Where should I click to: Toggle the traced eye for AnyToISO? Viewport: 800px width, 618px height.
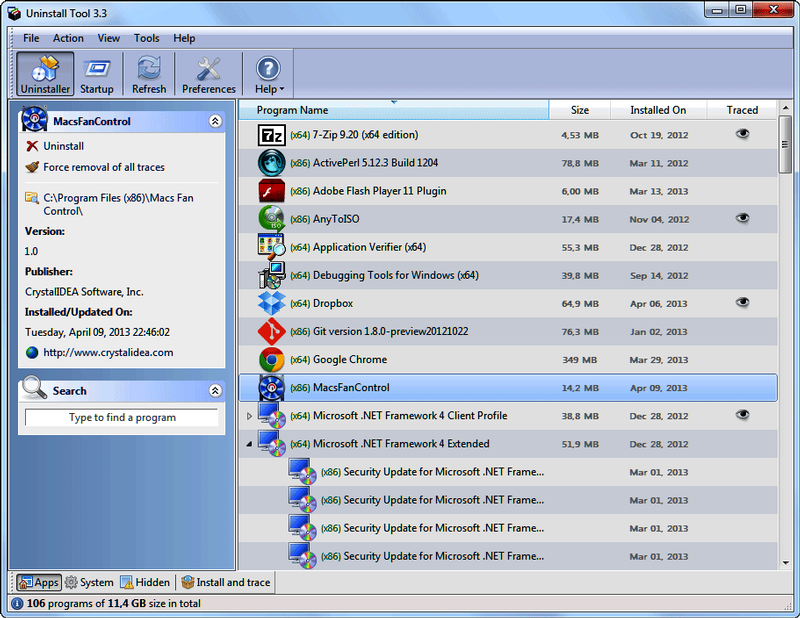[x=742, y=218]
